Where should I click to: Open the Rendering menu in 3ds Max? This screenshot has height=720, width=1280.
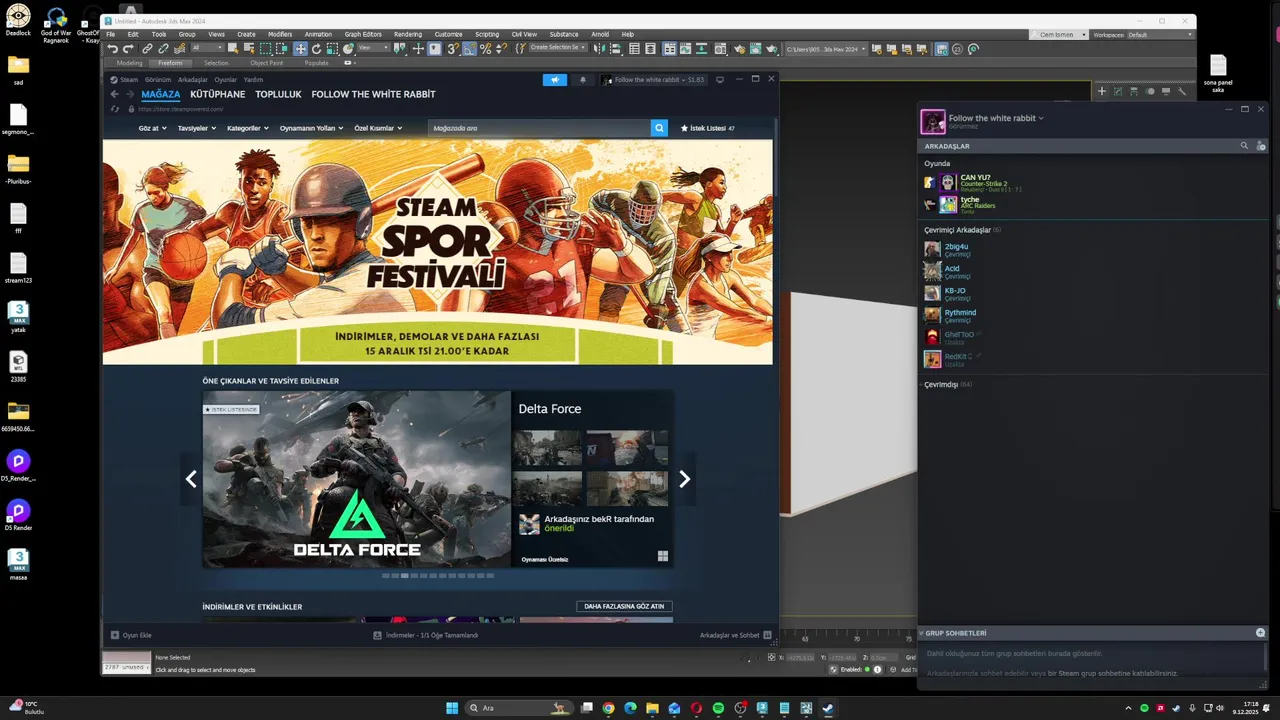408,34
